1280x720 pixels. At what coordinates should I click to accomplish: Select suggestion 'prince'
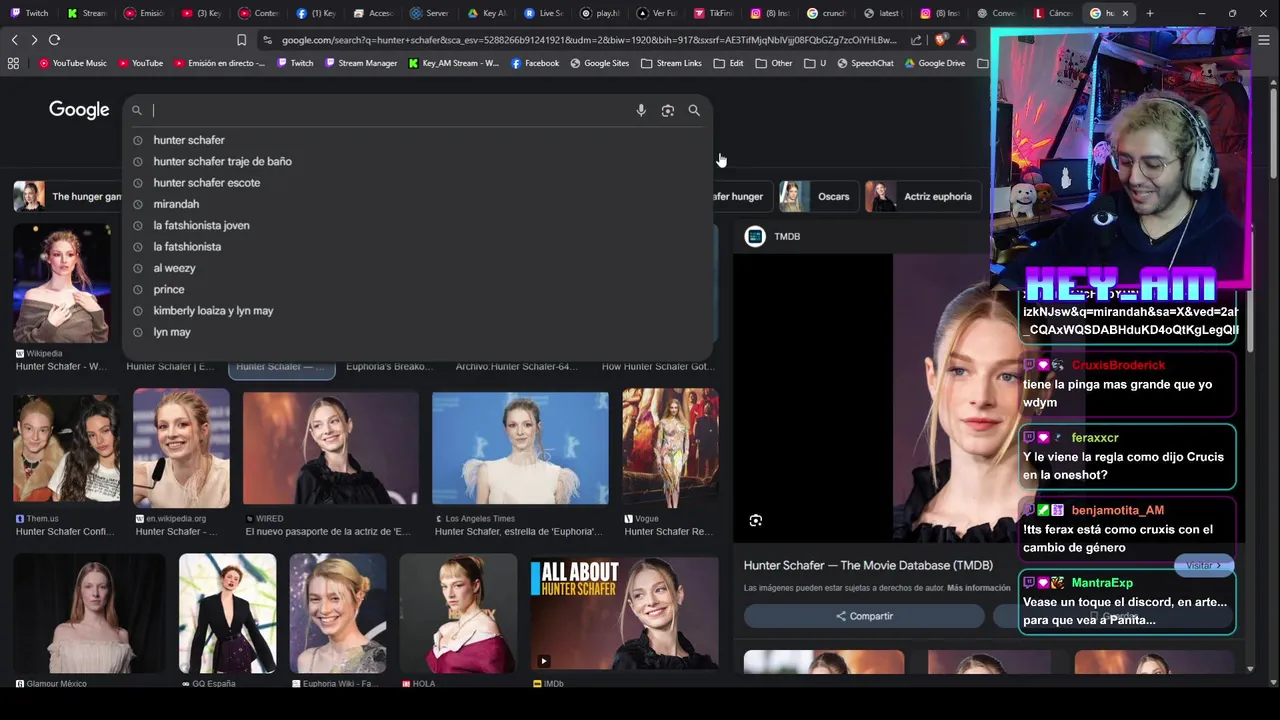pyautogui.click(x=418, y=289)
